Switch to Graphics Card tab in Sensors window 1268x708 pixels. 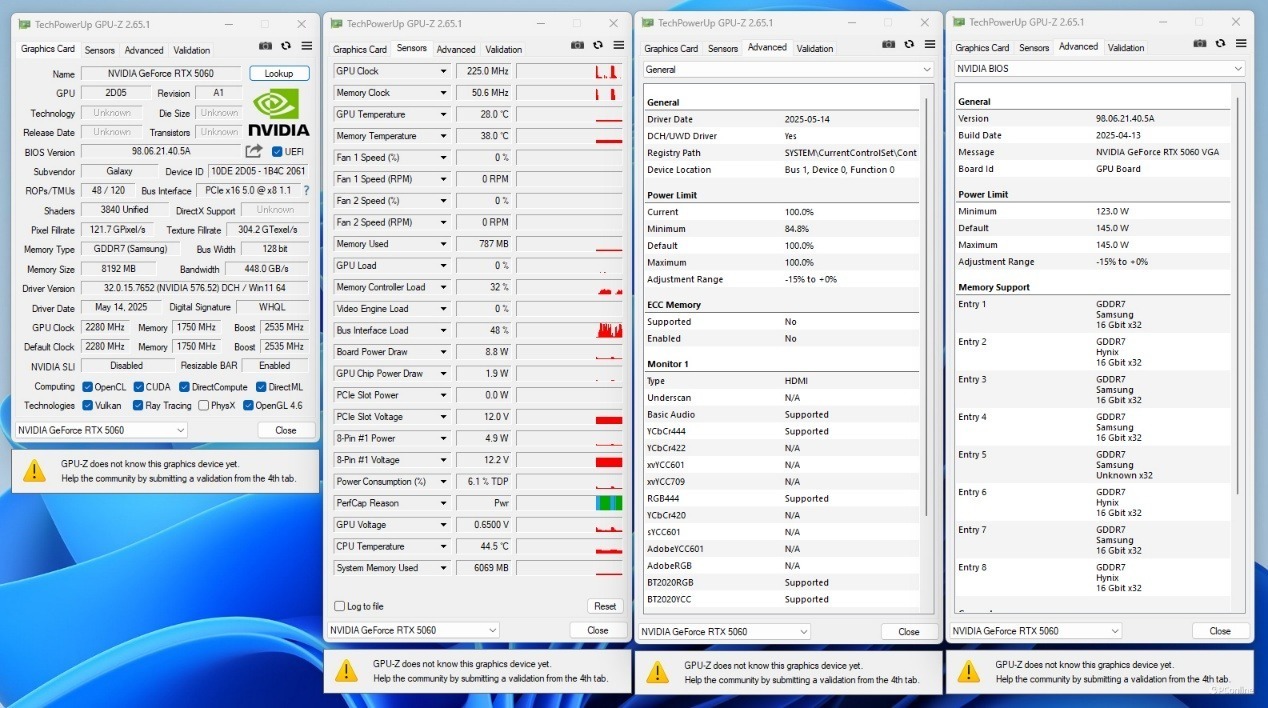360,49
